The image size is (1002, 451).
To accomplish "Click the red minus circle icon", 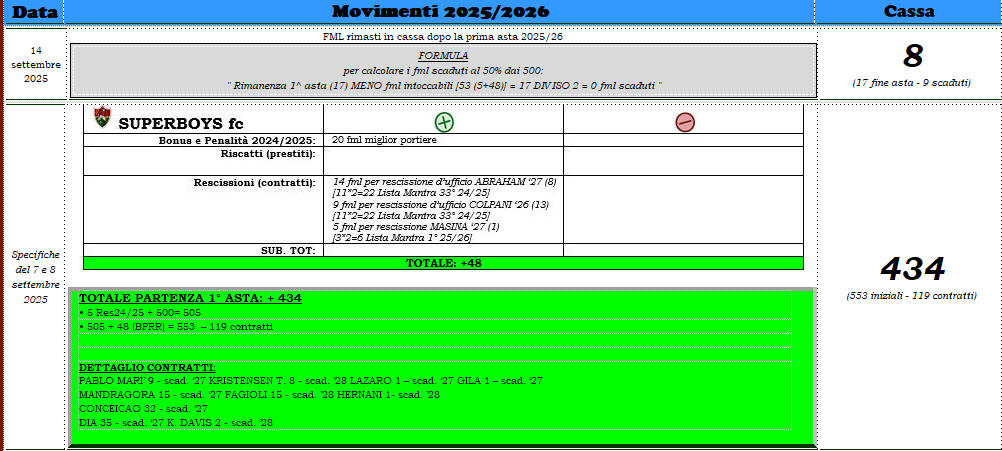I will (684, 122).
